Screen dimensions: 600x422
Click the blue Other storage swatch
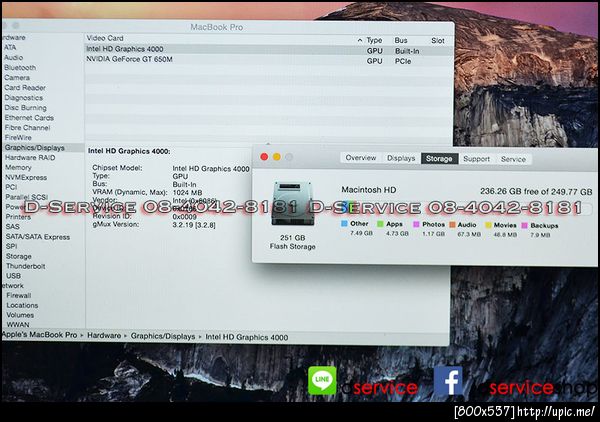[344, 224]
